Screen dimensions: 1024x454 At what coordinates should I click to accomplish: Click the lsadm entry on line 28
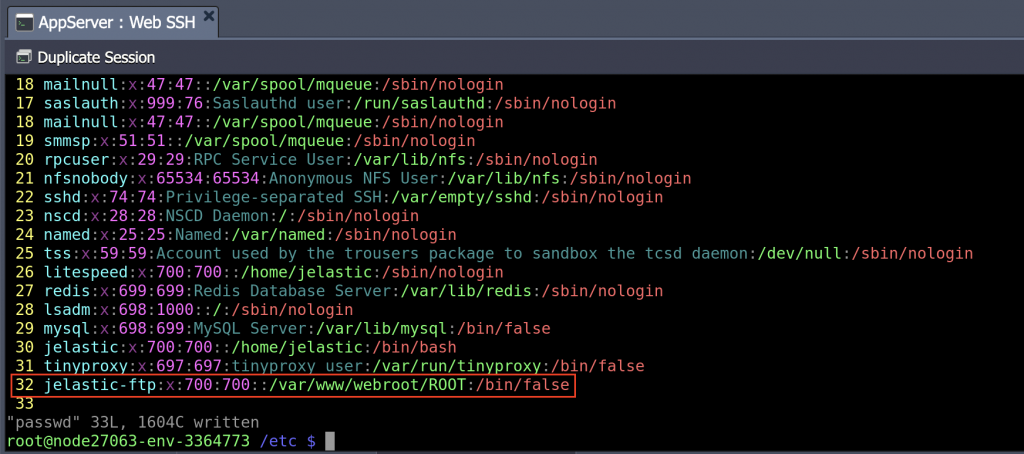pyautogui.click(x=184, y=309)
